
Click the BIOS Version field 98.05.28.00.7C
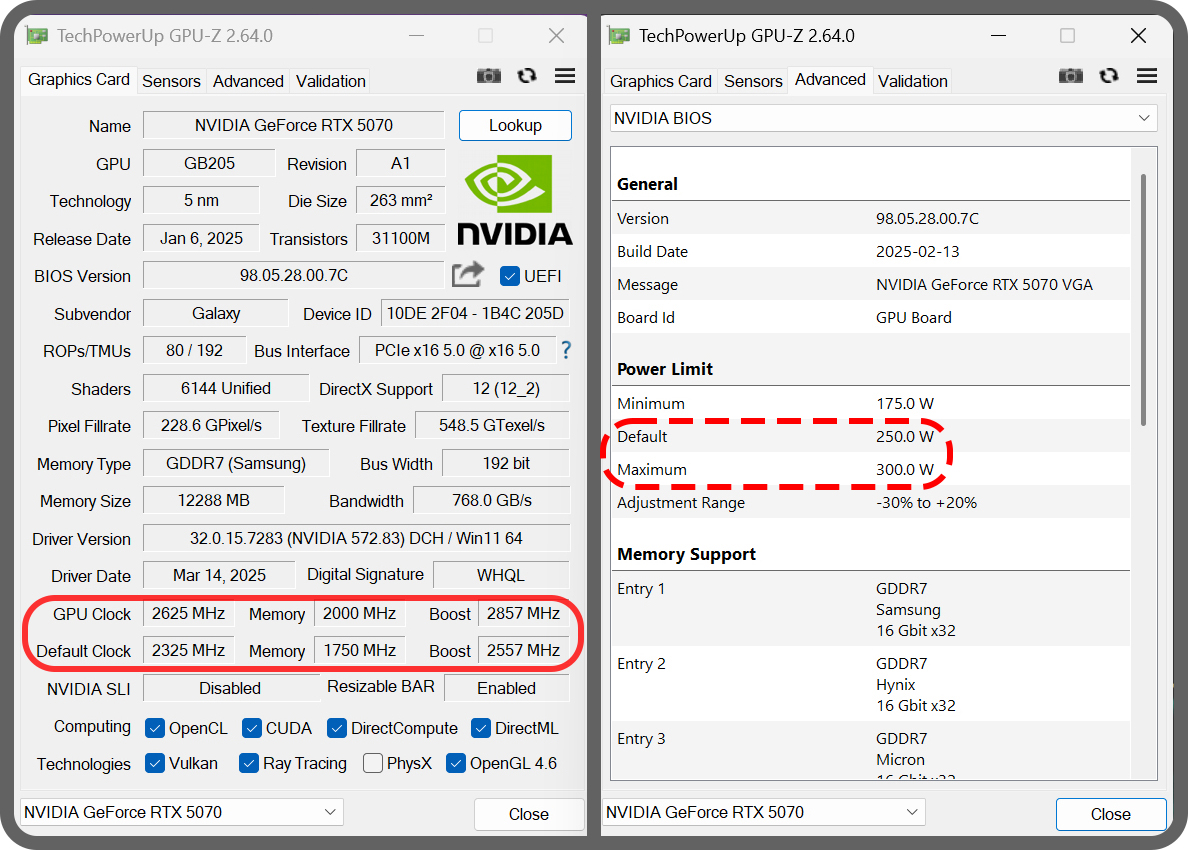click(294, 275)
